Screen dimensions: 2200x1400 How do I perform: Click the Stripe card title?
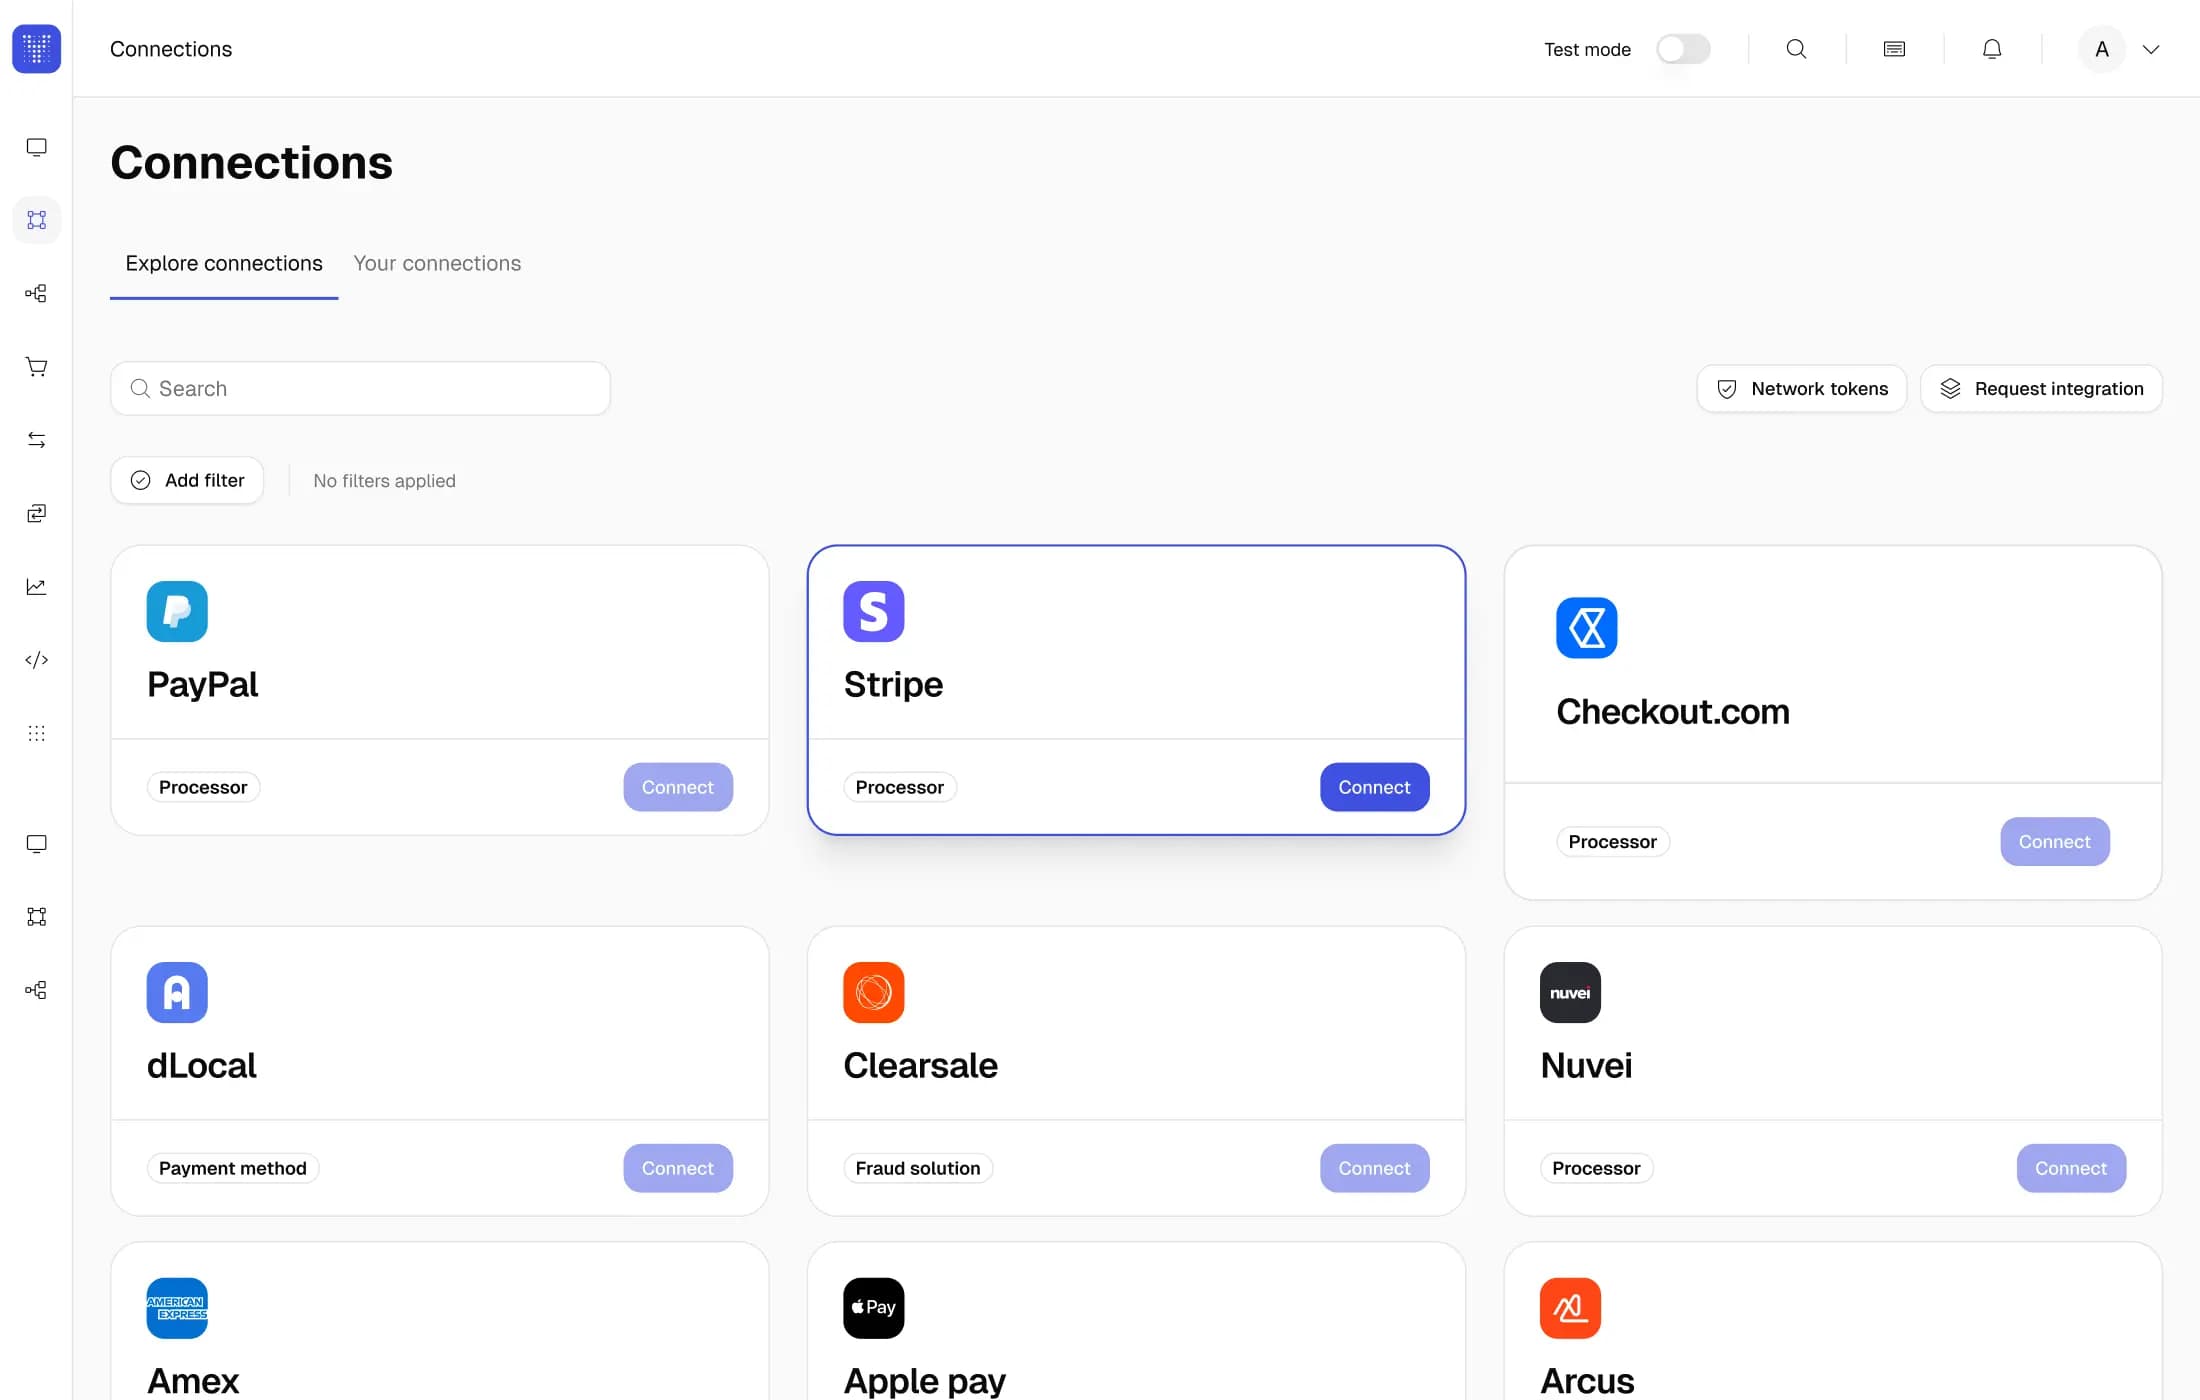coord(893,684)
